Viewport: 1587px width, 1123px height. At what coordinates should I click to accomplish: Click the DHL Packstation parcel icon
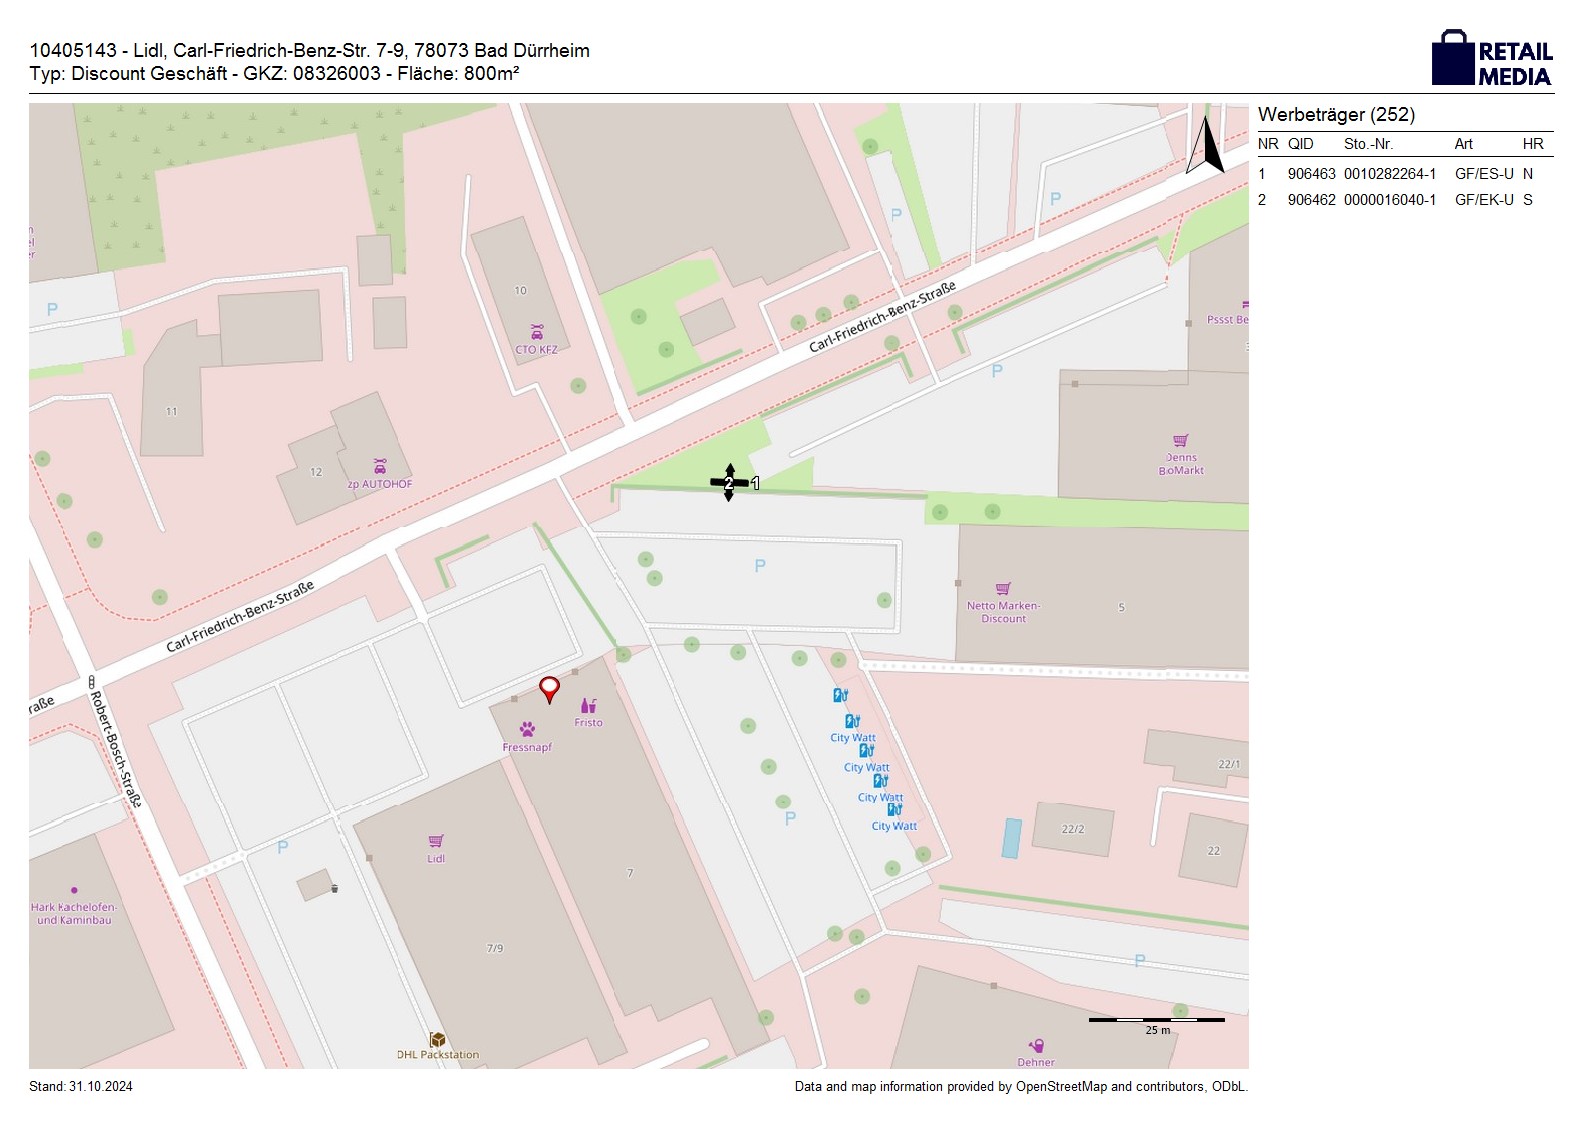click(x=437, y=1040)
